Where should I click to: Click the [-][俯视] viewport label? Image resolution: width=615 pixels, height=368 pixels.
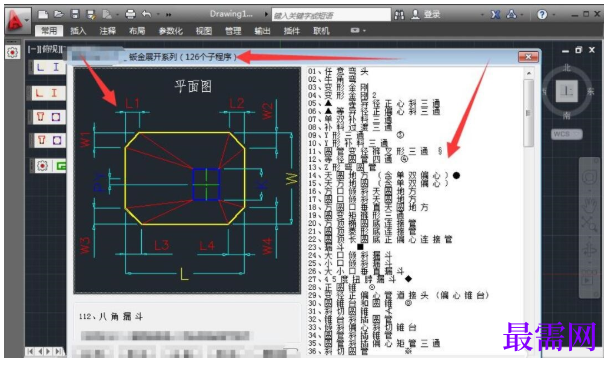45,49
